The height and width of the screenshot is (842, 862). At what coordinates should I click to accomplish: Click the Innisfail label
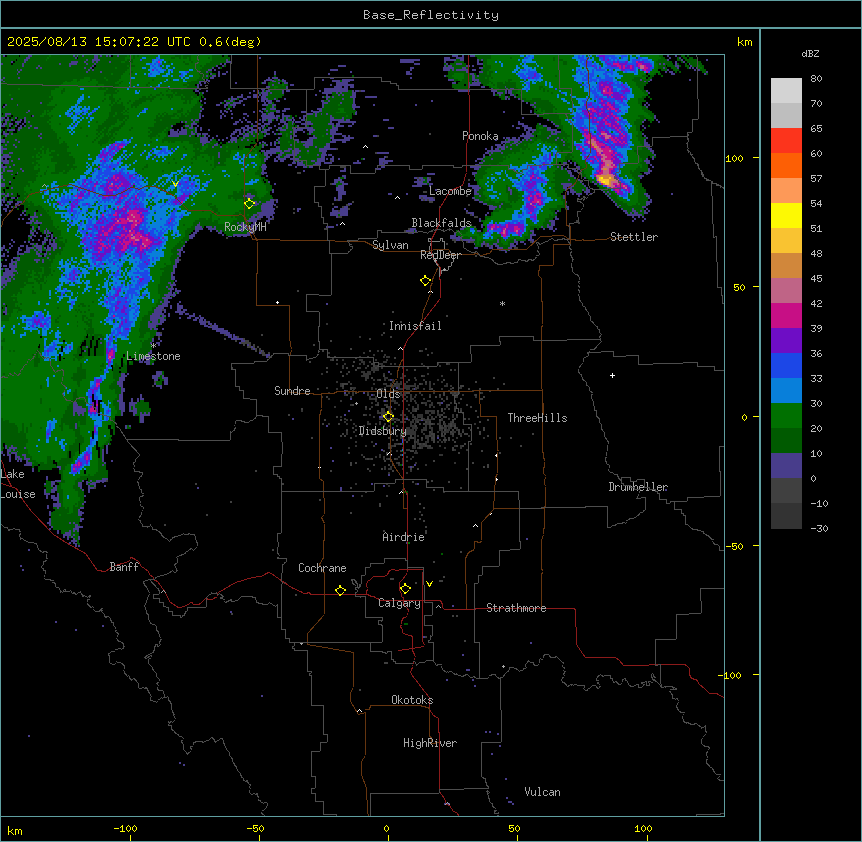[415, 326]
